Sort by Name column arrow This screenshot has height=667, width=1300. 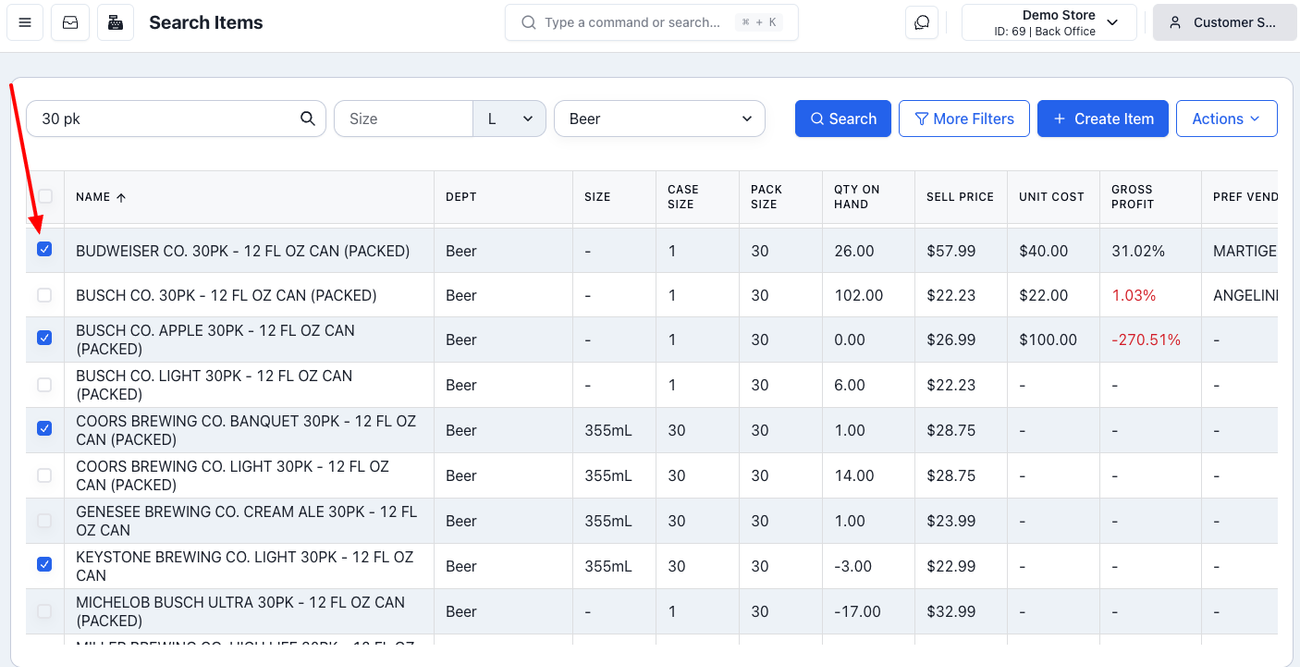[x=121, y=197]
